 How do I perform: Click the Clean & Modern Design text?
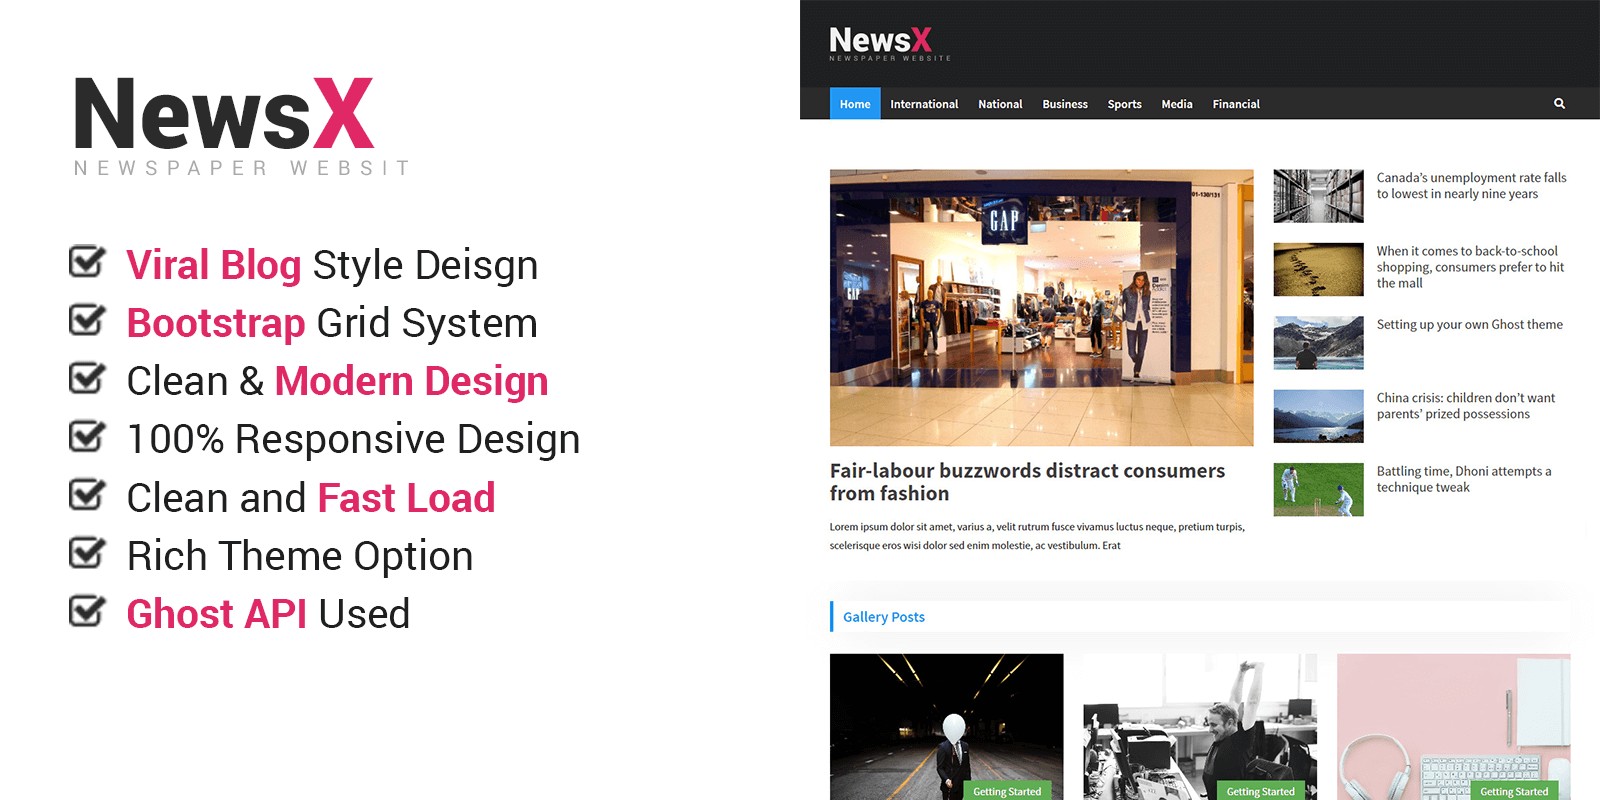click(x=338, y=381)
